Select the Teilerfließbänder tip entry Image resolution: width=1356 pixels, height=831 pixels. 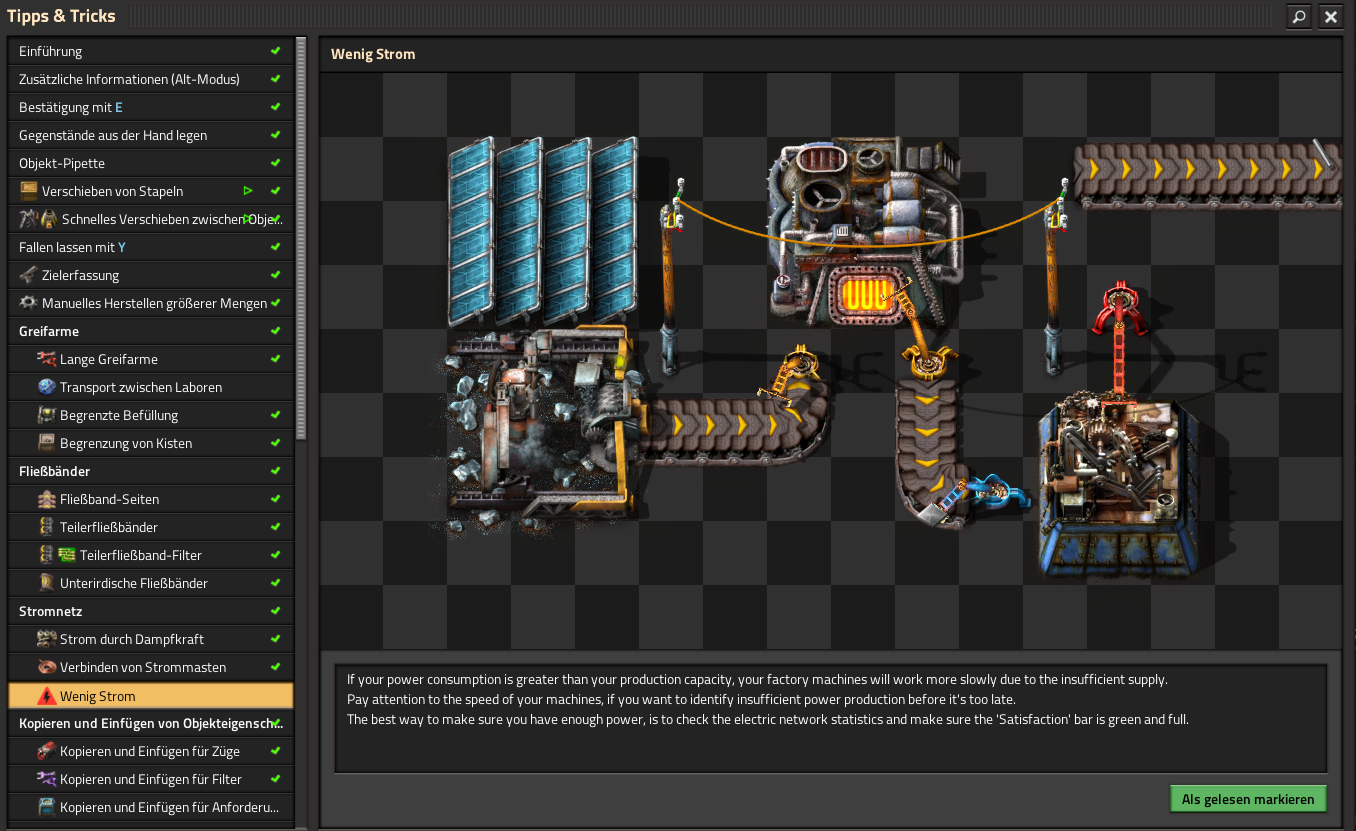[151, 527]
